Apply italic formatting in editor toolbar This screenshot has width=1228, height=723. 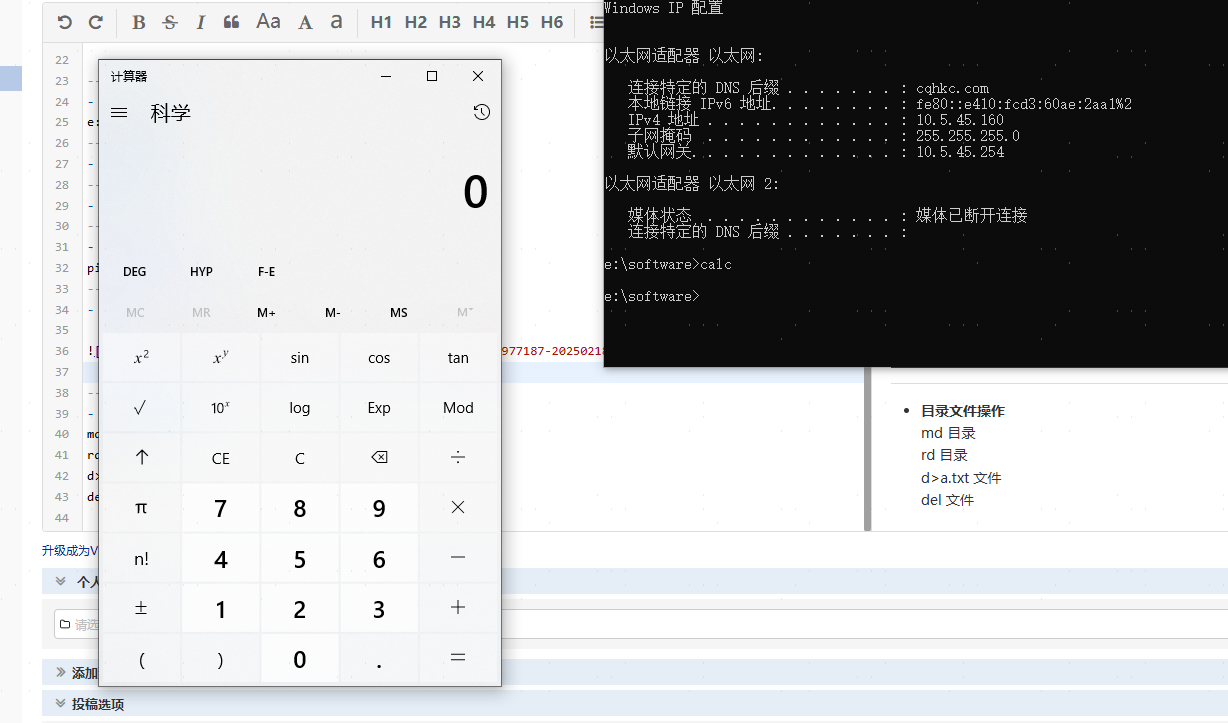click(x=201, y=22)
